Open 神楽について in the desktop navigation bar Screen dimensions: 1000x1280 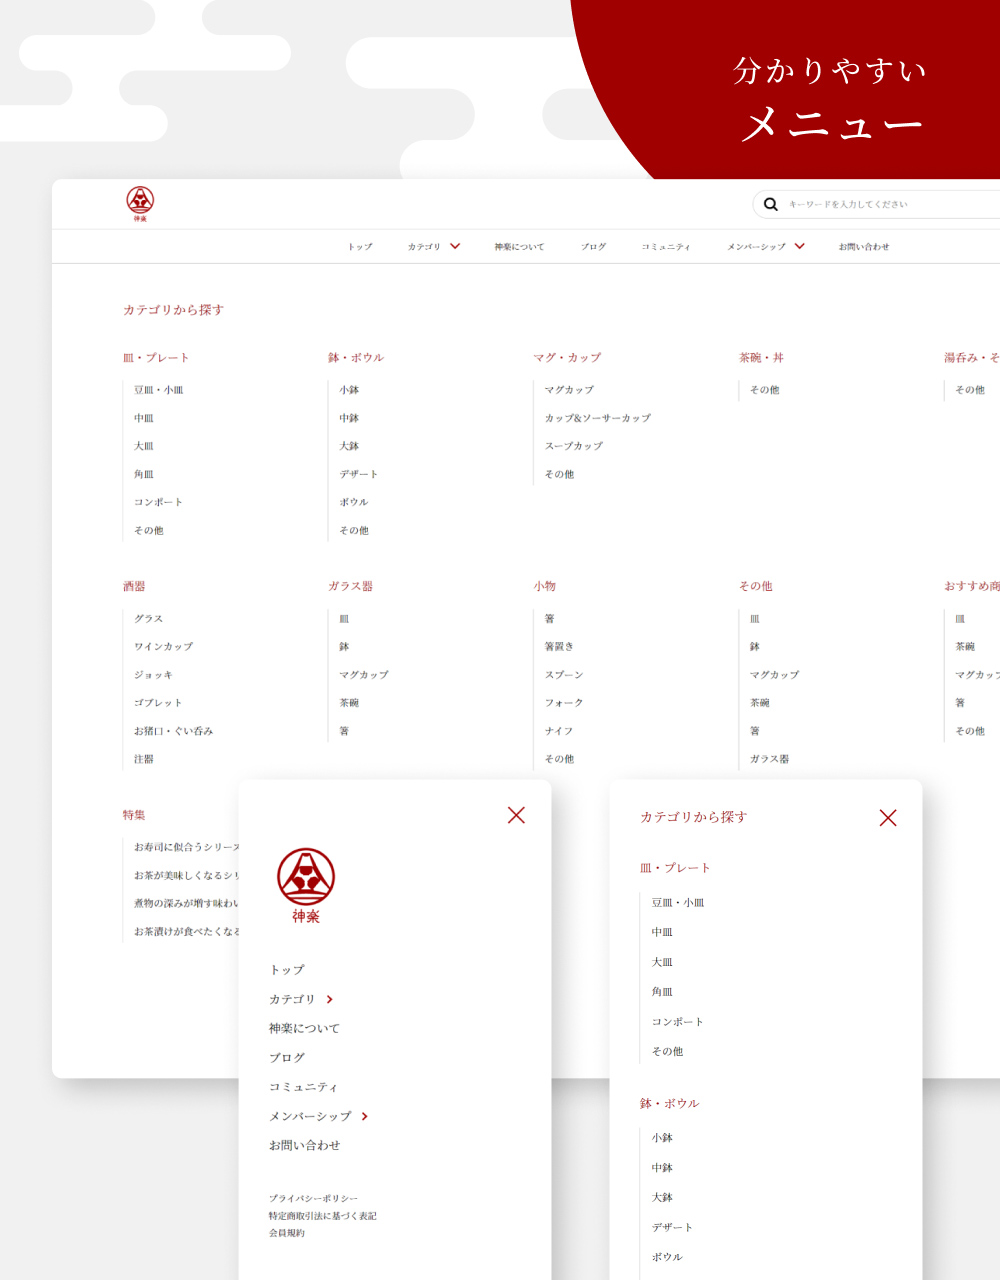pos(519,247)
